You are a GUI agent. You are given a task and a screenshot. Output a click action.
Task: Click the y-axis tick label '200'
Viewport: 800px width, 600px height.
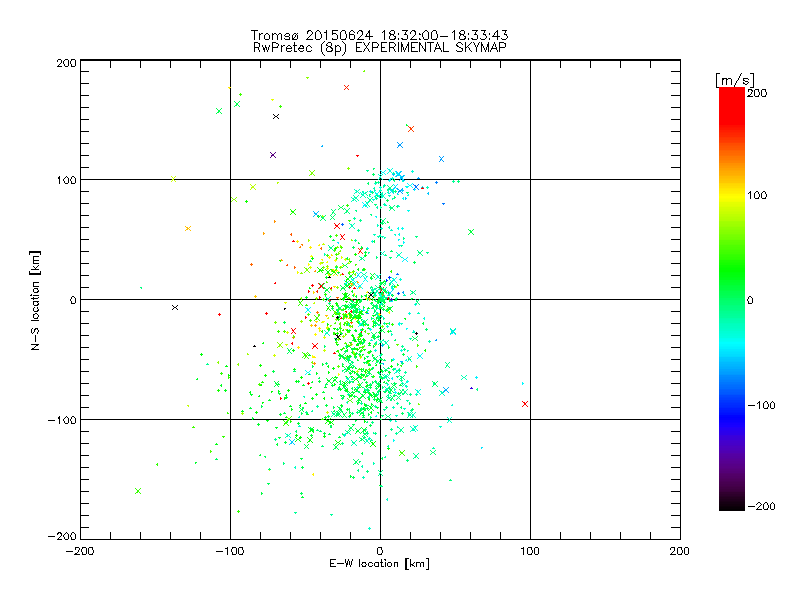66,63
